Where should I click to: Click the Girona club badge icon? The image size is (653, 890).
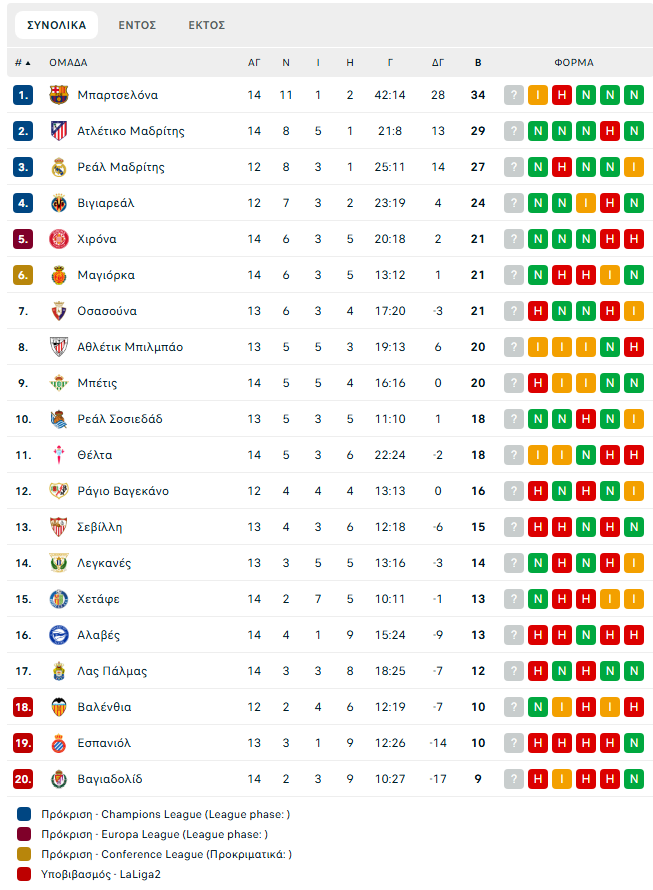click(x=58, y=239)
